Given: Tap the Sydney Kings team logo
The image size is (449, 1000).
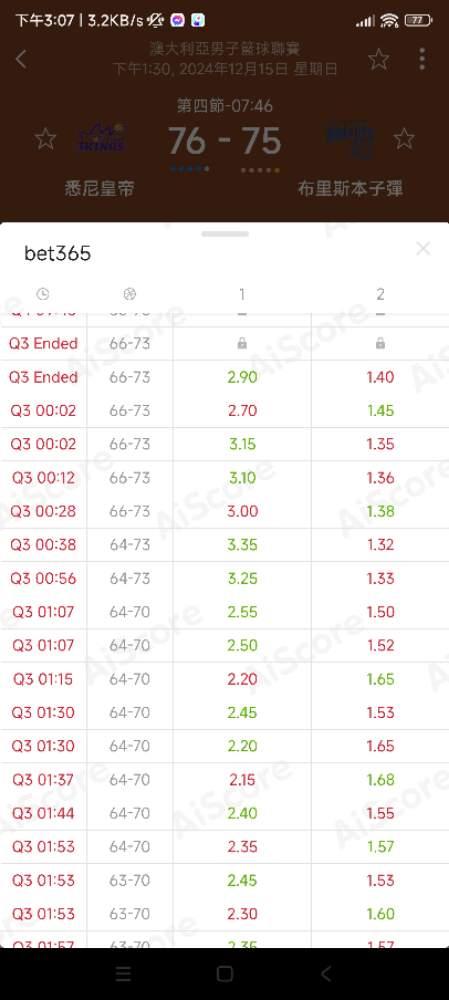Looking at the screenshot, I should pyautogui.click(x=101, y=139).
